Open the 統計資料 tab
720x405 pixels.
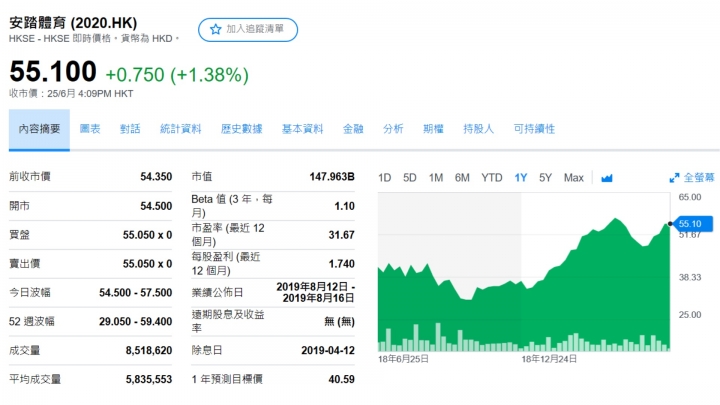(180, 129)
